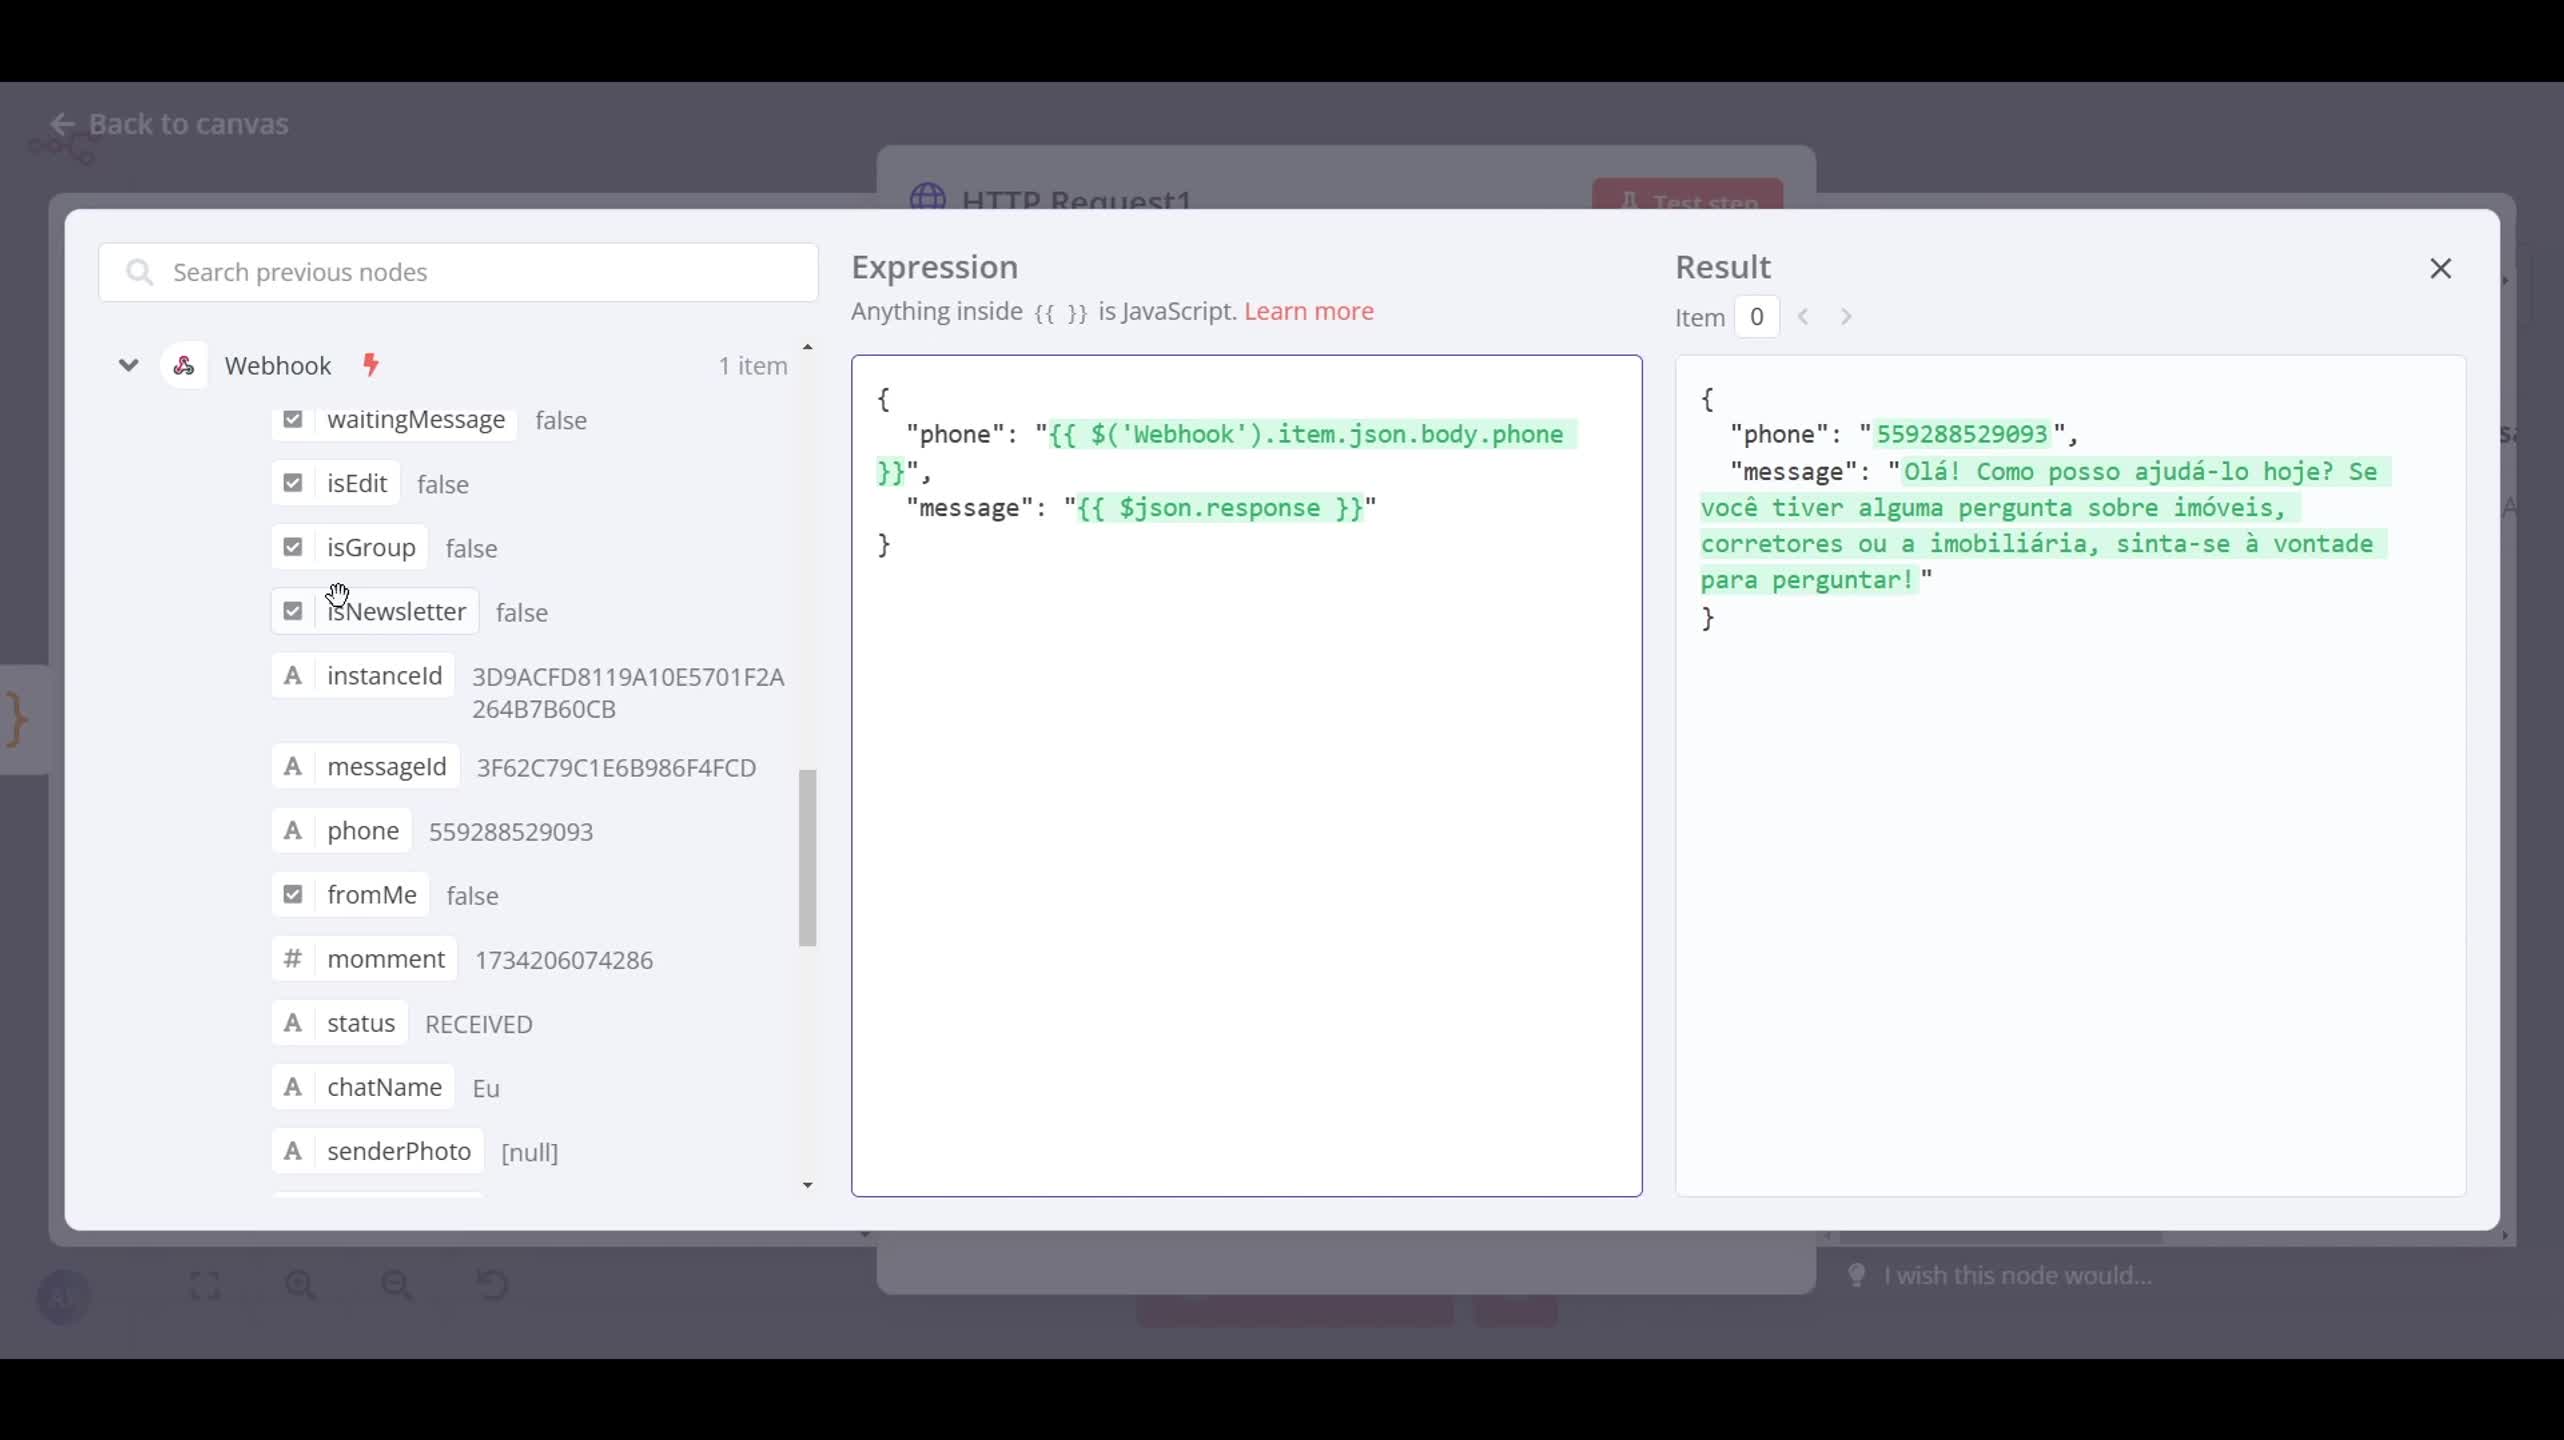Go to the next result item arrow
The width and height of the screenshot is (2564, 1440).
point(1846,317)
